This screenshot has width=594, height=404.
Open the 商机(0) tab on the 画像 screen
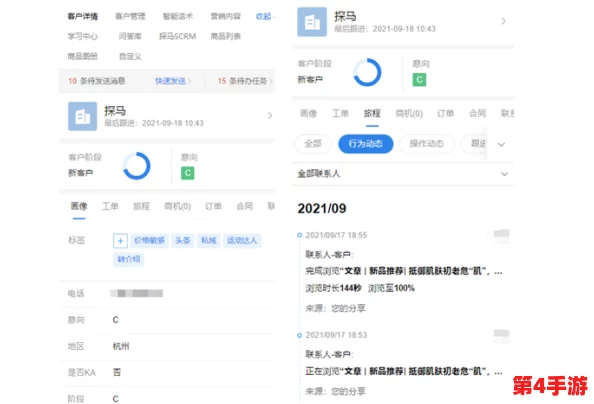tap(177, 206)
